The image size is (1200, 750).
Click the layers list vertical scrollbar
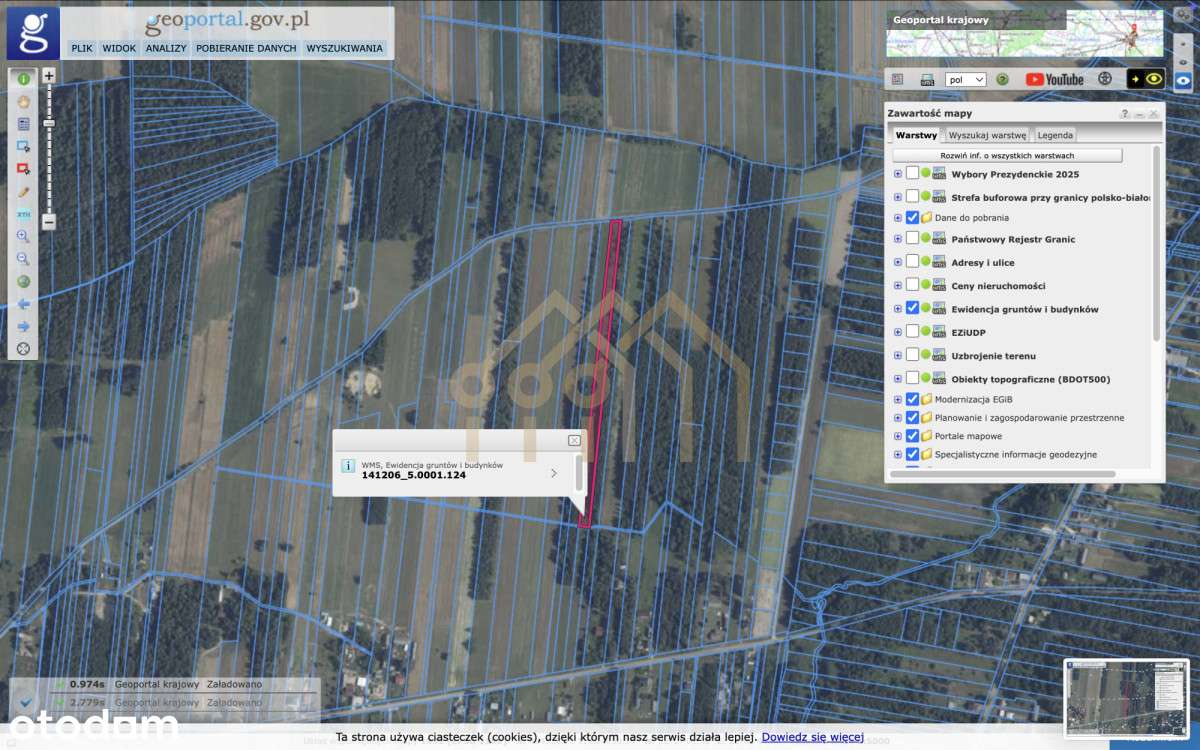click(x=1157, y=243)
